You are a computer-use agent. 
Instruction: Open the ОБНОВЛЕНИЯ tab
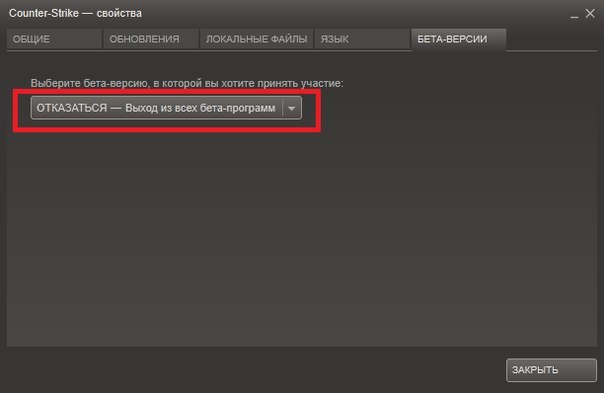click(151, 39)
